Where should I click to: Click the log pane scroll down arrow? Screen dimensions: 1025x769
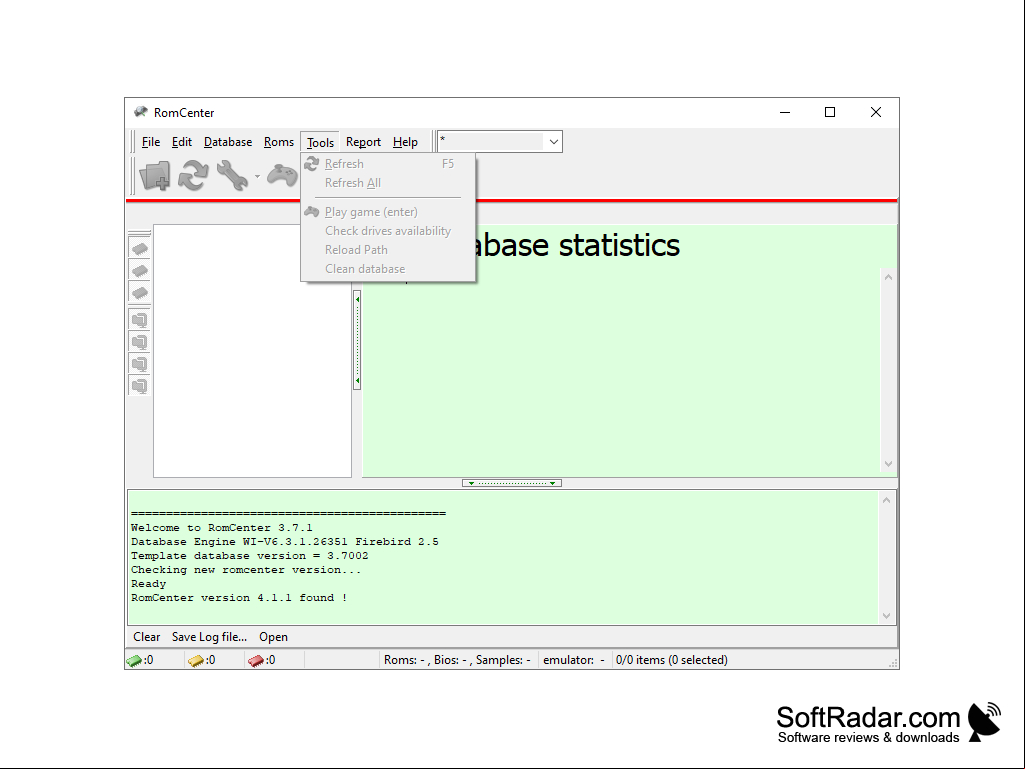(x=886, y=615)
